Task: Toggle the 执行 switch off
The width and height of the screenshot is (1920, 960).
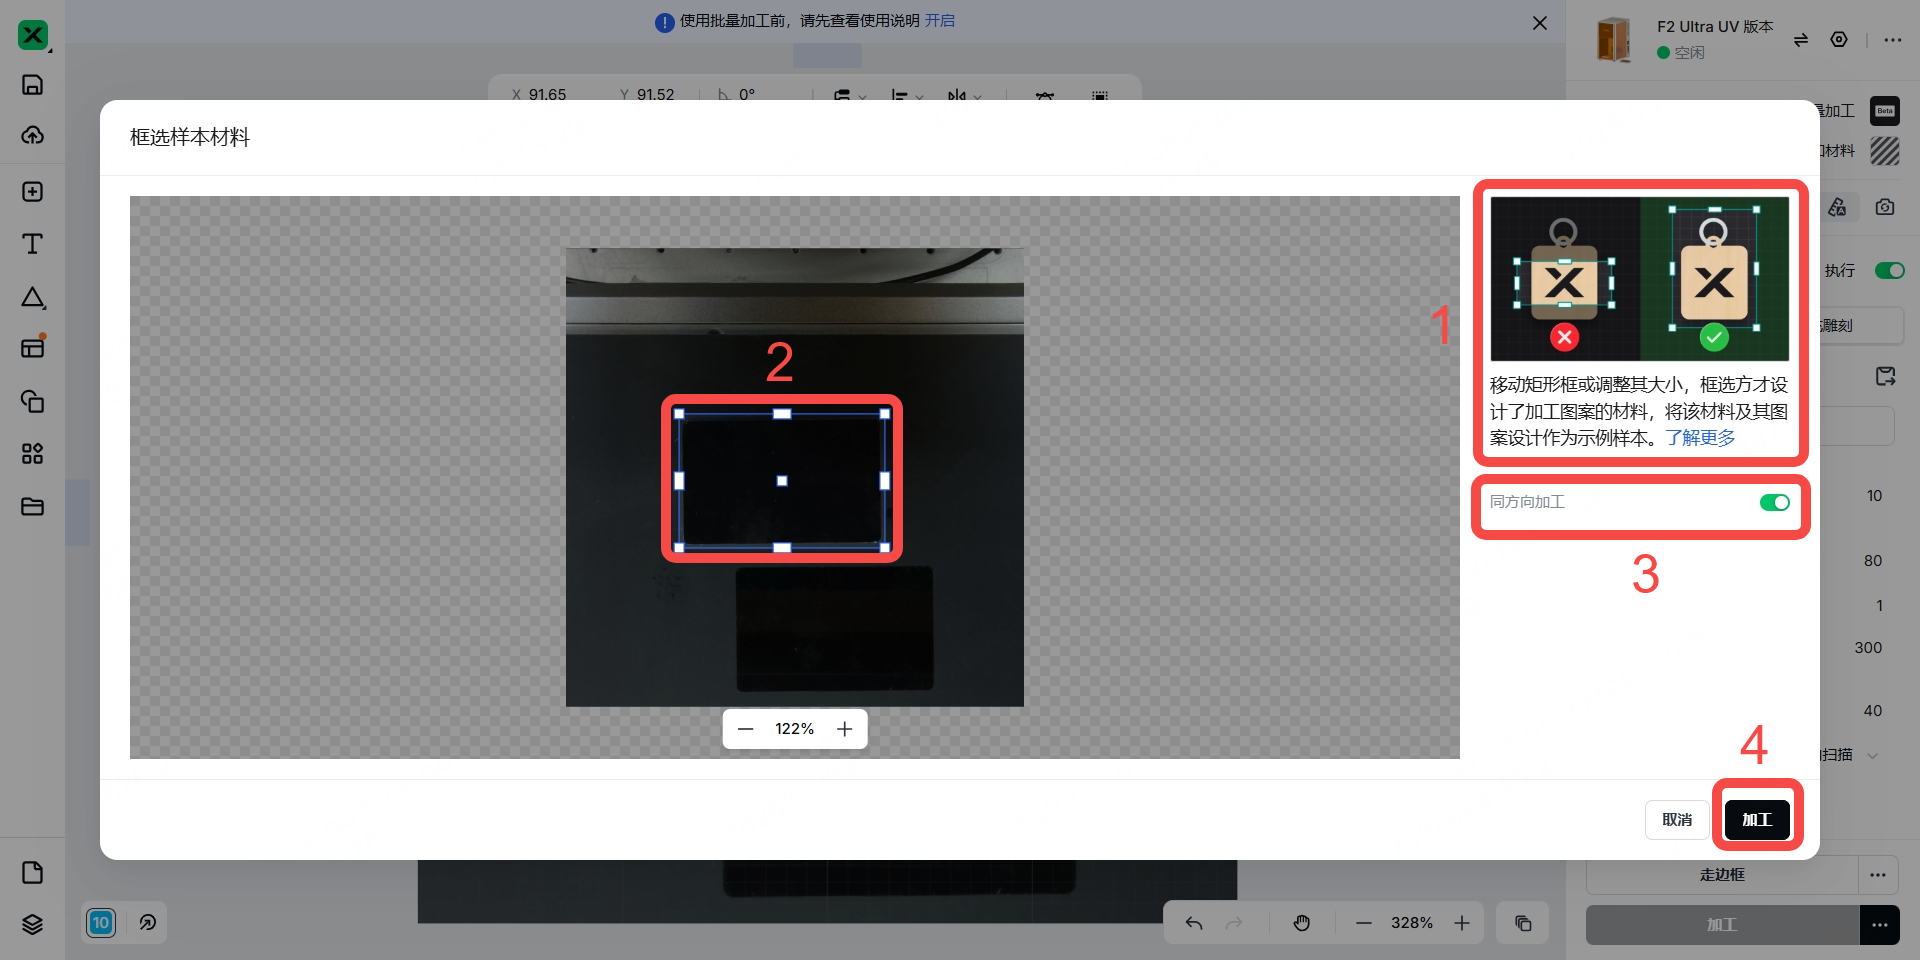Action: (1888, 271)
